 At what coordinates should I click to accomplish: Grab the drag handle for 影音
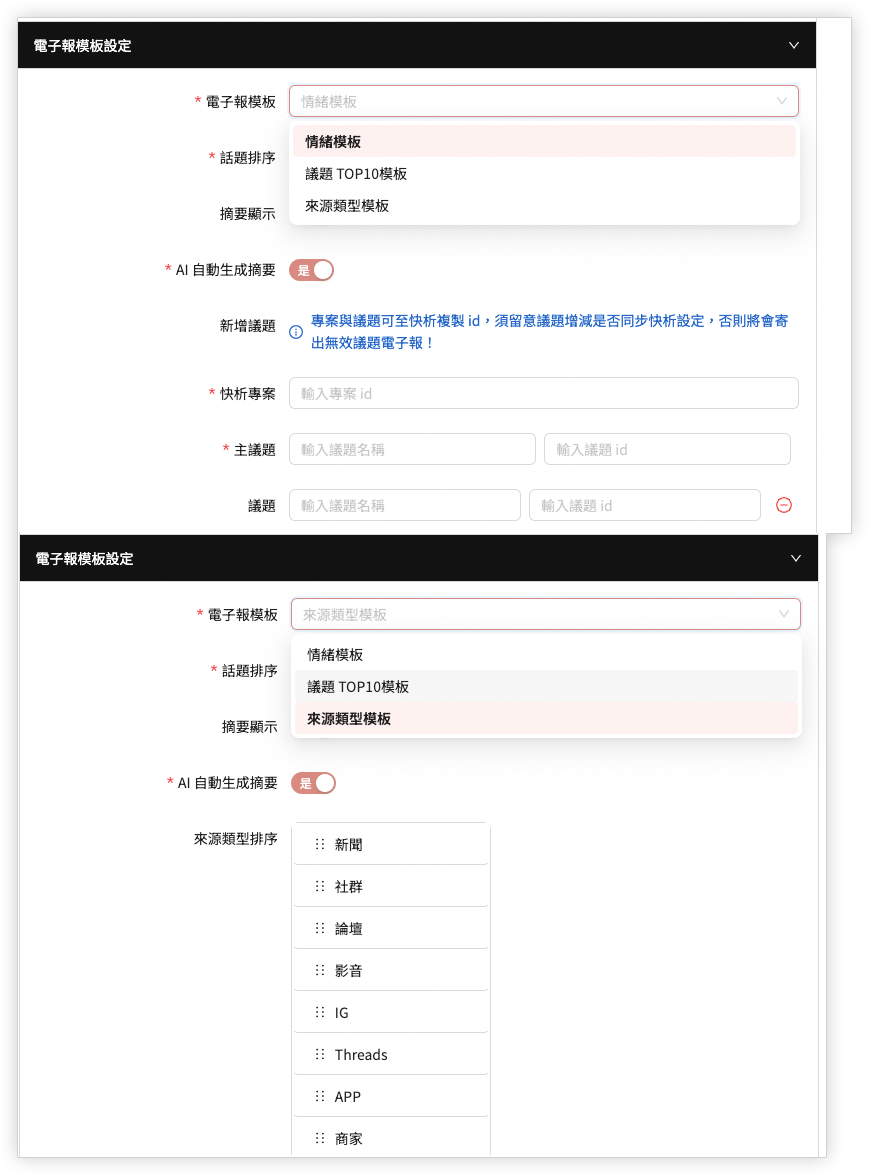point(320,970)
